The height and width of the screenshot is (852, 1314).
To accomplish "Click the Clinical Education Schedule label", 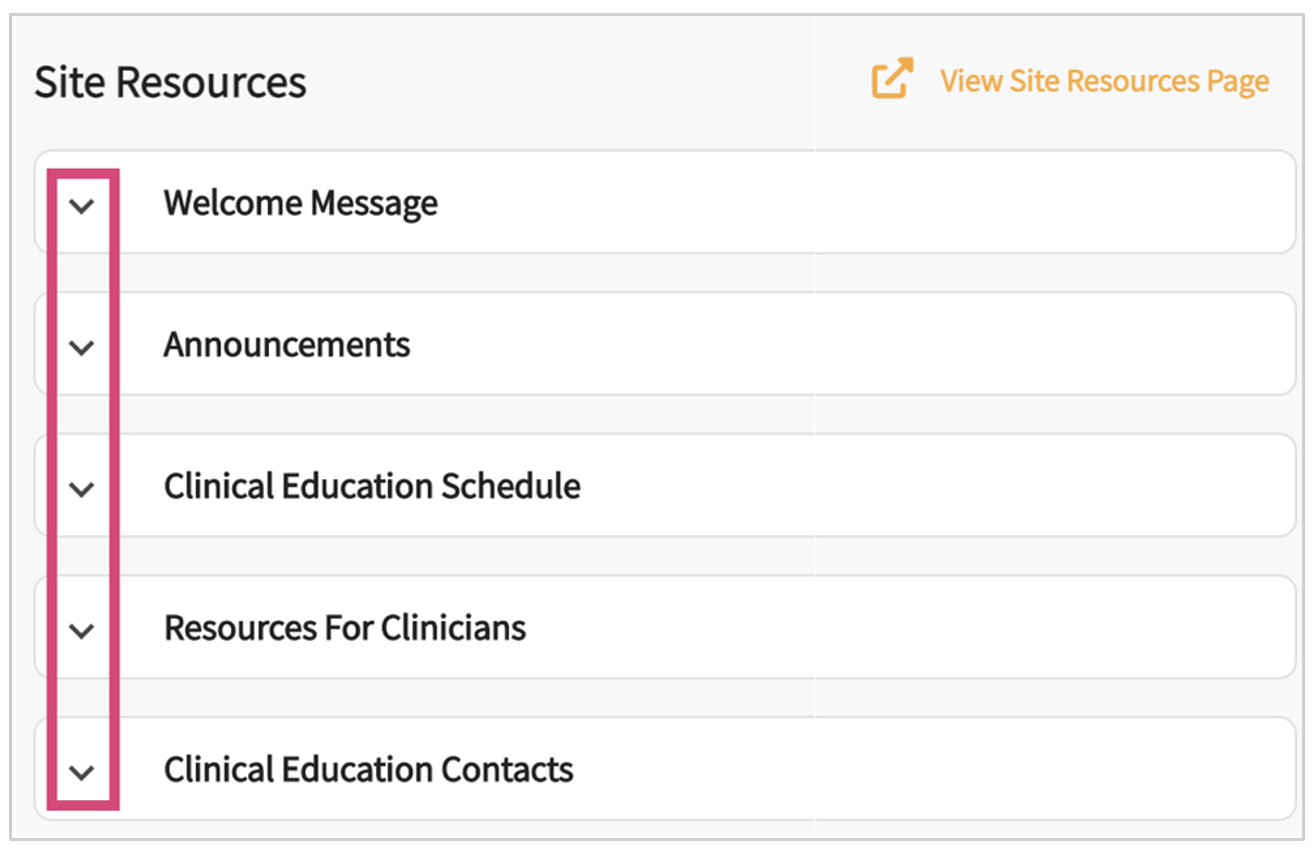I will (372, 487).
